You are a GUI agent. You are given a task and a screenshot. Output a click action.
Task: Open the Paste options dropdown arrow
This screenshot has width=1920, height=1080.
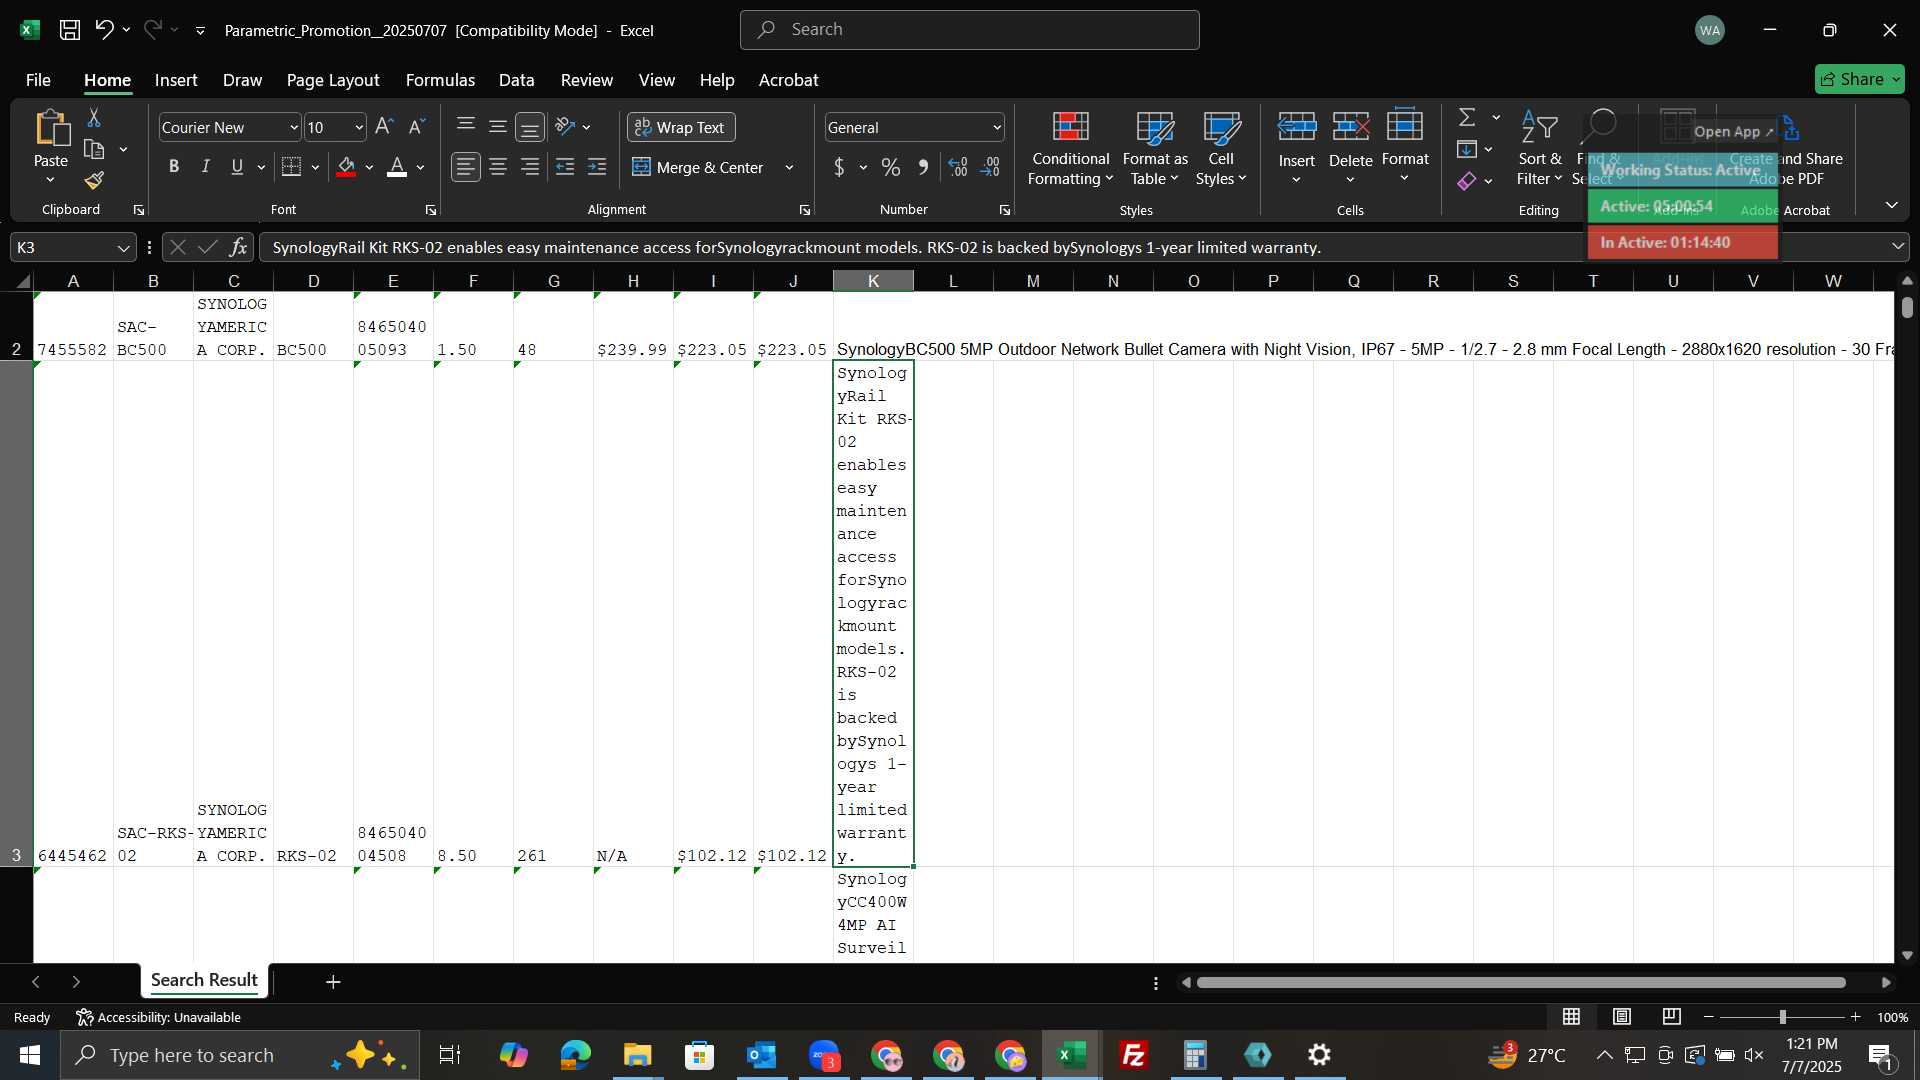coord(50,181)
